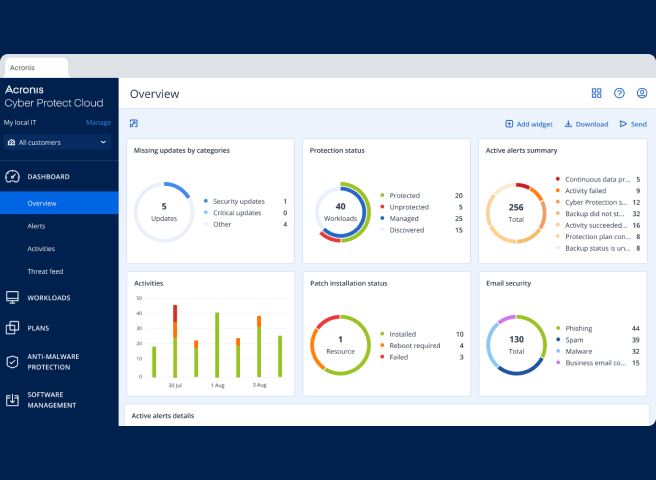Click the 1 Aug bar in Activities chart
This screenshot has height=480, width=656.
217,345
